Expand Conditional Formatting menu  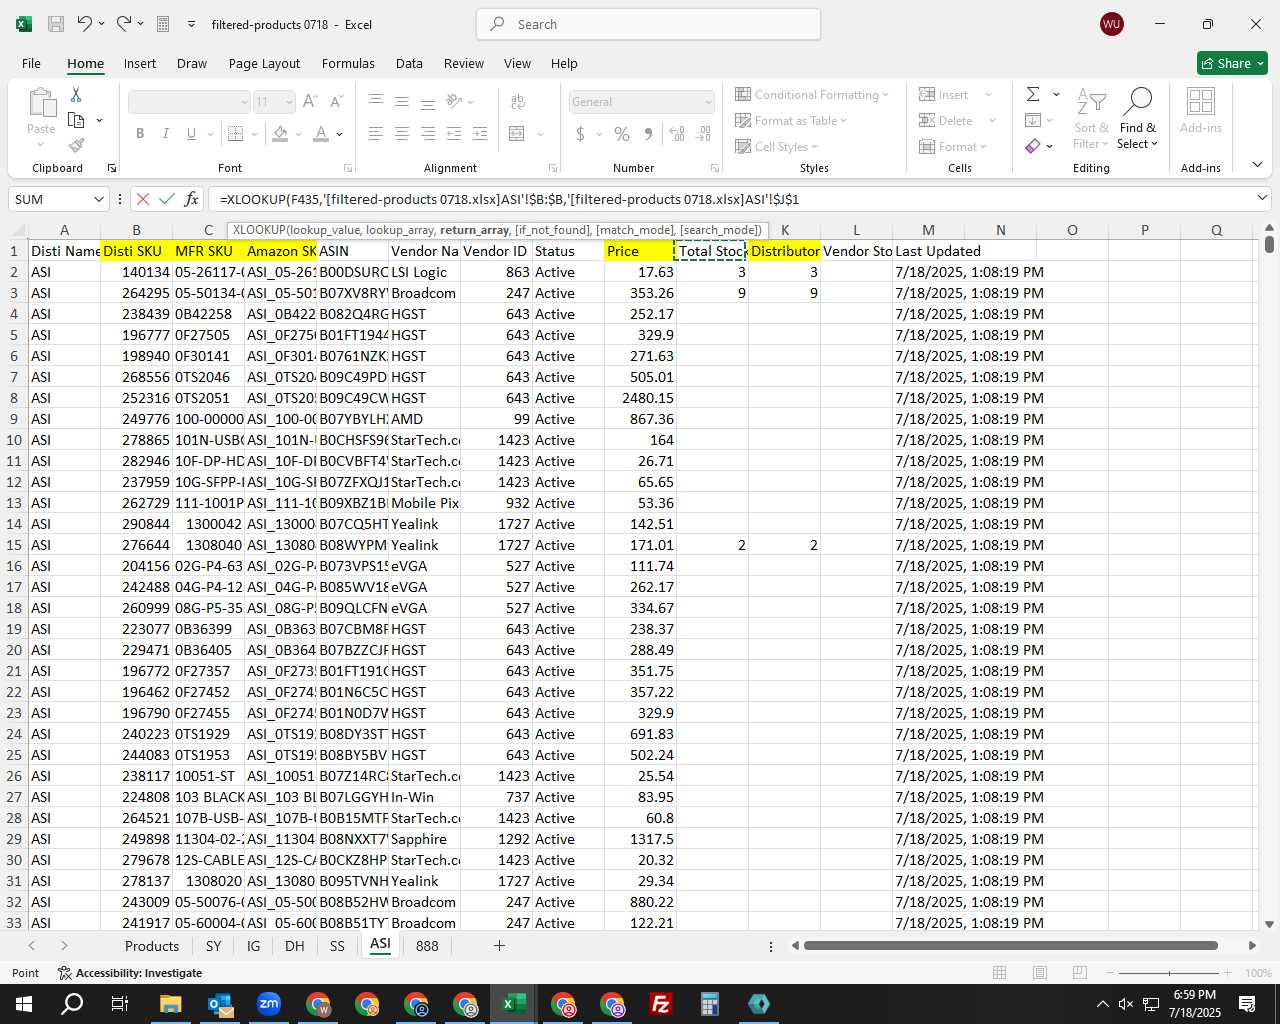[x=812, y=94]
